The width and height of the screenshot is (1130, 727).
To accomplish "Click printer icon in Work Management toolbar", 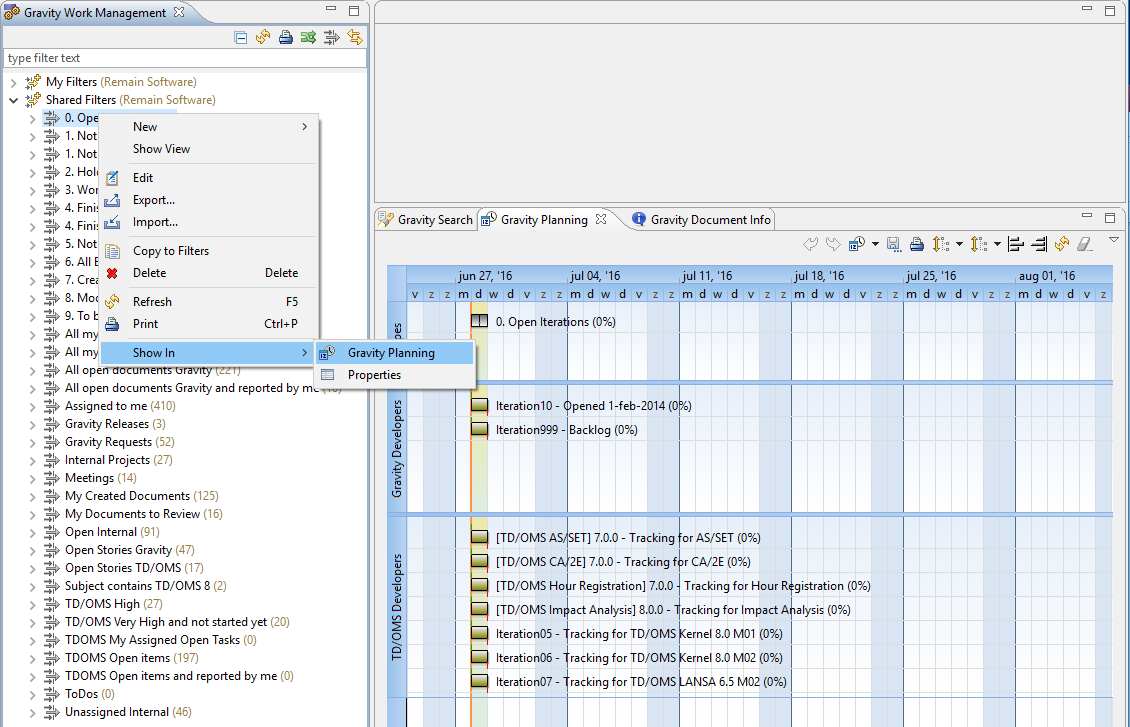I will 286,38.
